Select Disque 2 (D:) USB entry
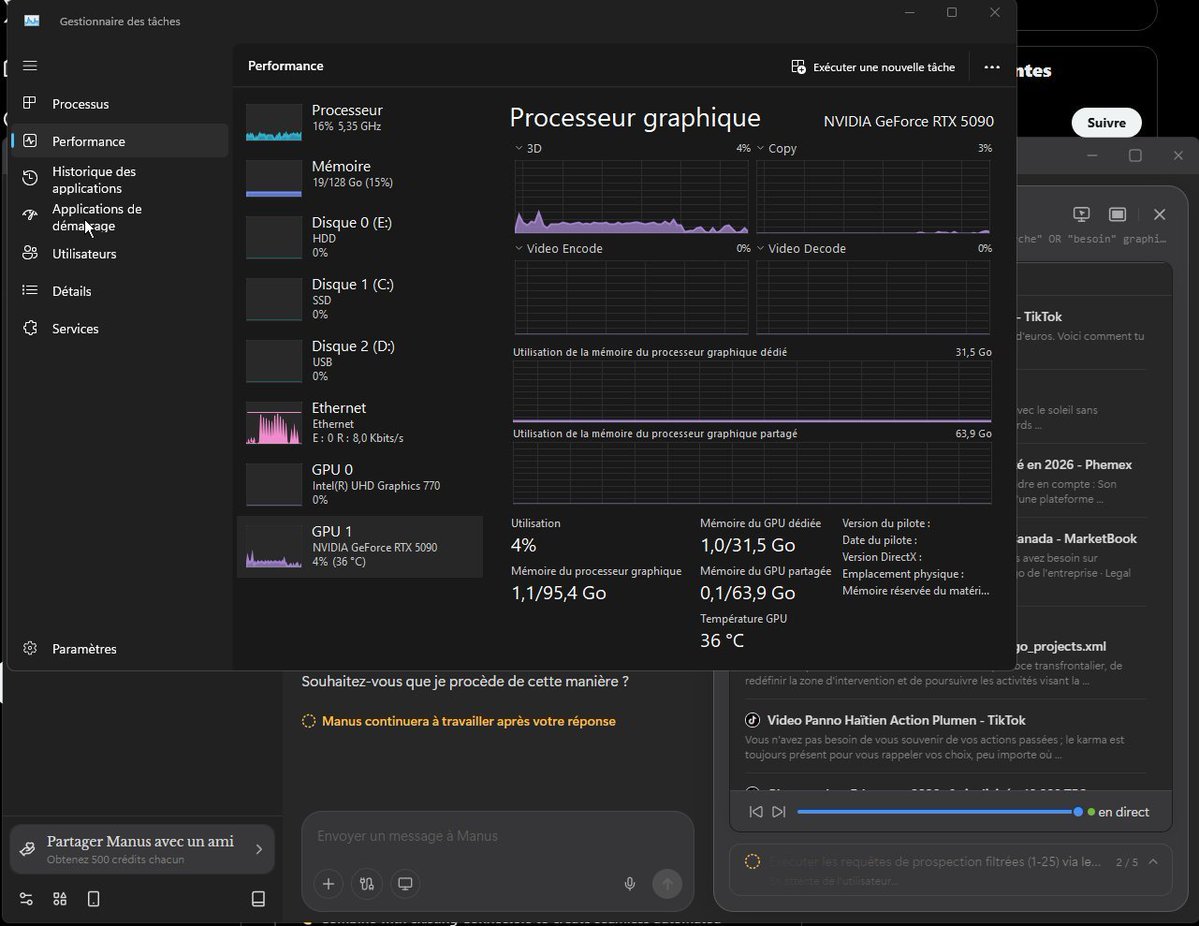This screenshot has height=926, width=1199. [x=360, y=361]
